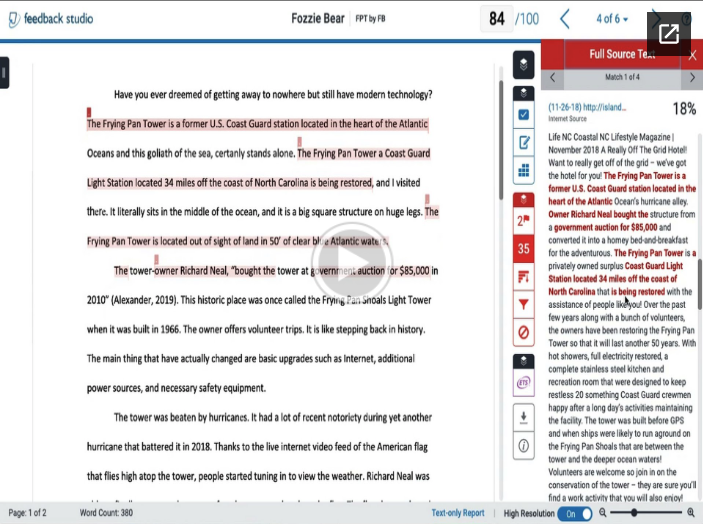Close the Full Source Text panel
This screenshot has height=524, width=703.
(x=692, y=55)
